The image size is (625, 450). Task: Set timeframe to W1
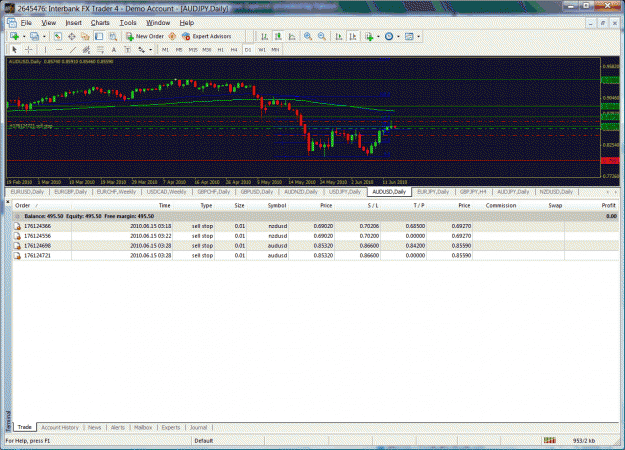[261, 50]
